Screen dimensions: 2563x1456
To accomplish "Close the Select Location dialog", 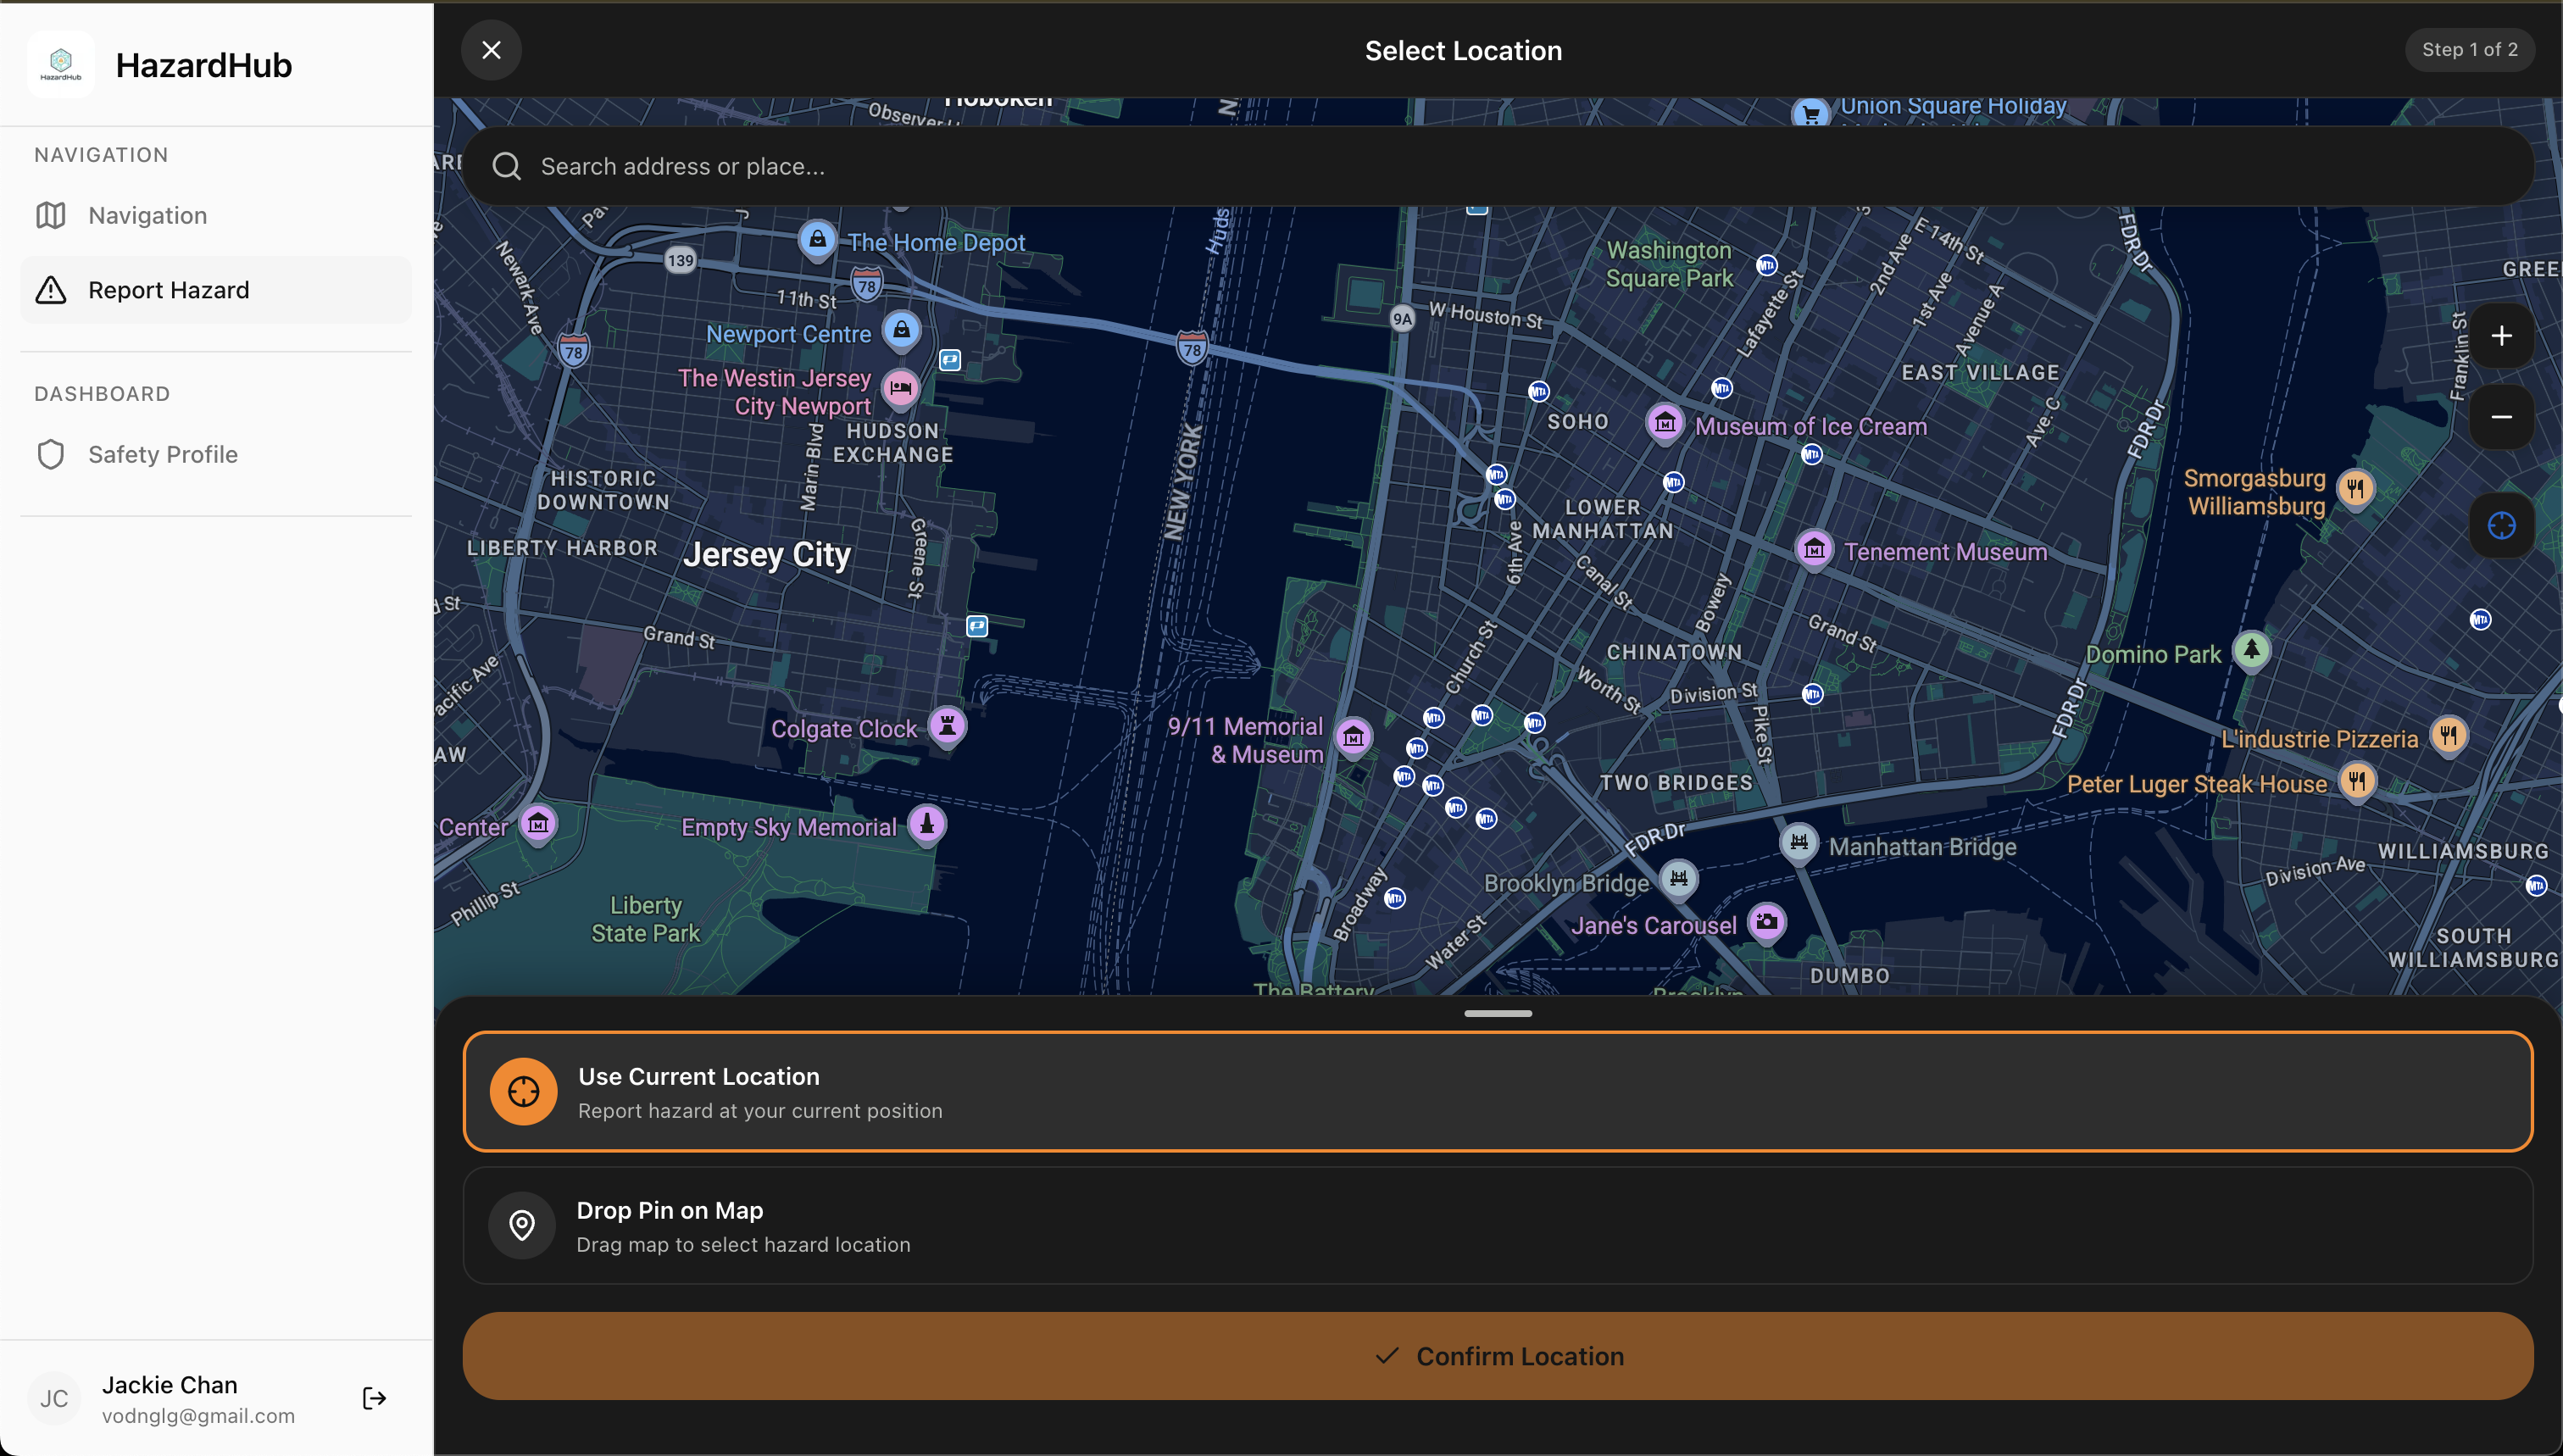I will tap(491, 50).
